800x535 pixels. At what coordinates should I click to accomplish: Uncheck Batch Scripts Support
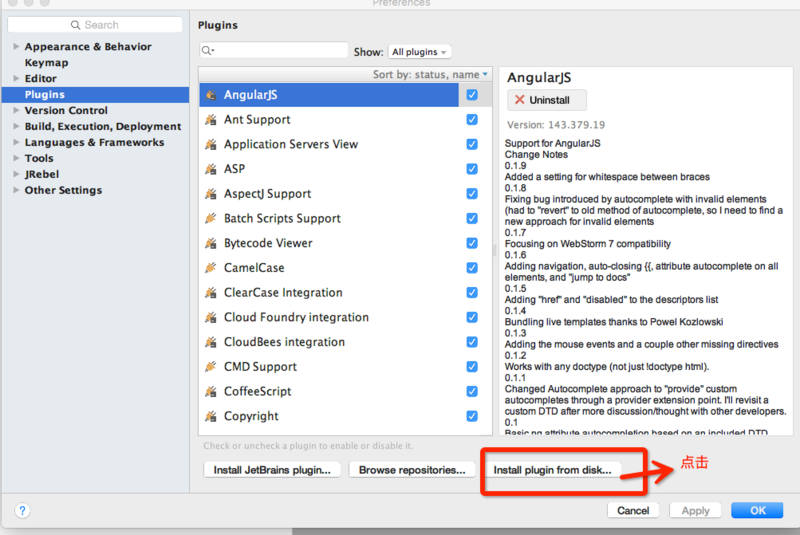tap(472, 218)
